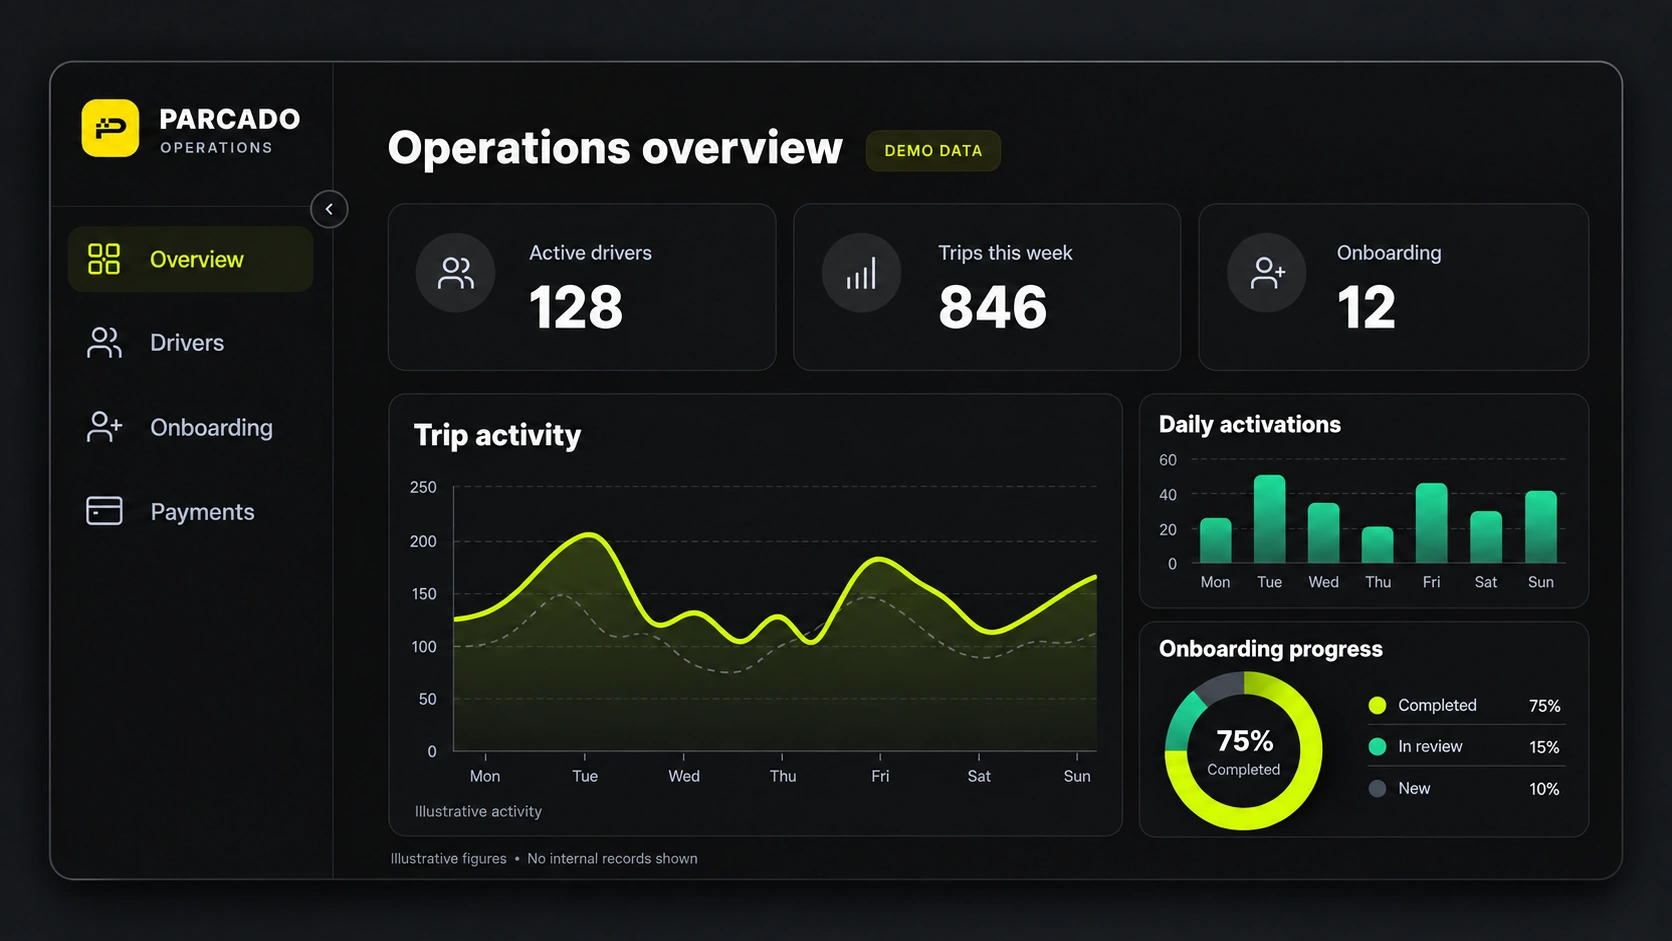Viewport: 1672px width, 941px height.
Task: Click the Sun bar in Daily activations
Action: pos(1540,527)
